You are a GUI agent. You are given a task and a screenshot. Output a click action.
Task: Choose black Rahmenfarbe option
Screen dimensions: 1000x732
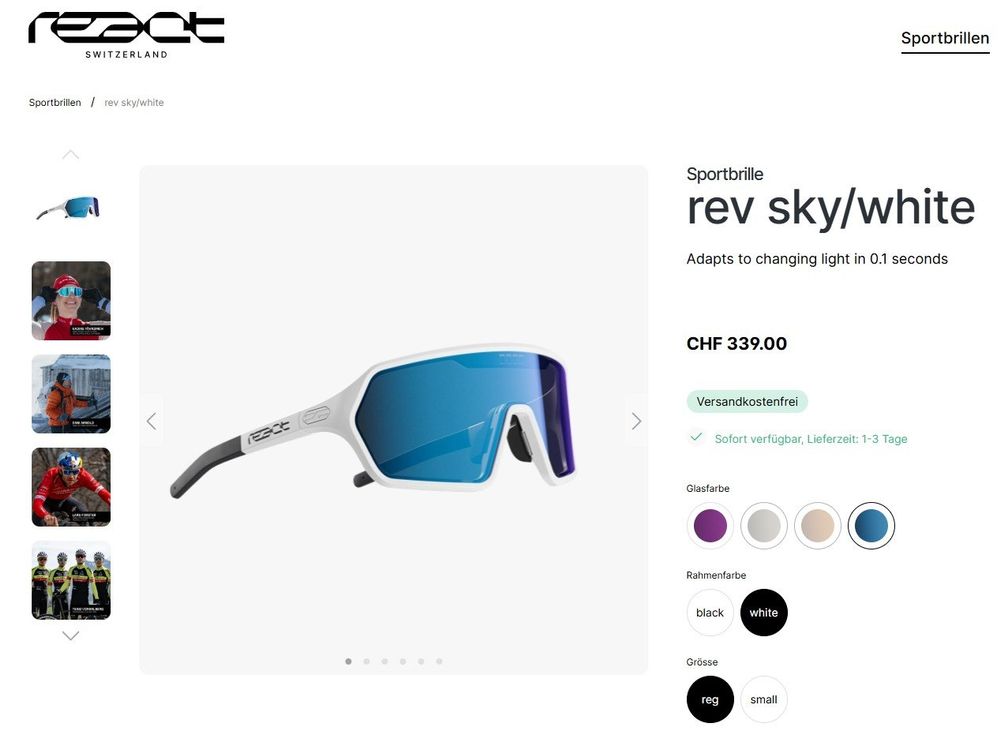(710, 612)
